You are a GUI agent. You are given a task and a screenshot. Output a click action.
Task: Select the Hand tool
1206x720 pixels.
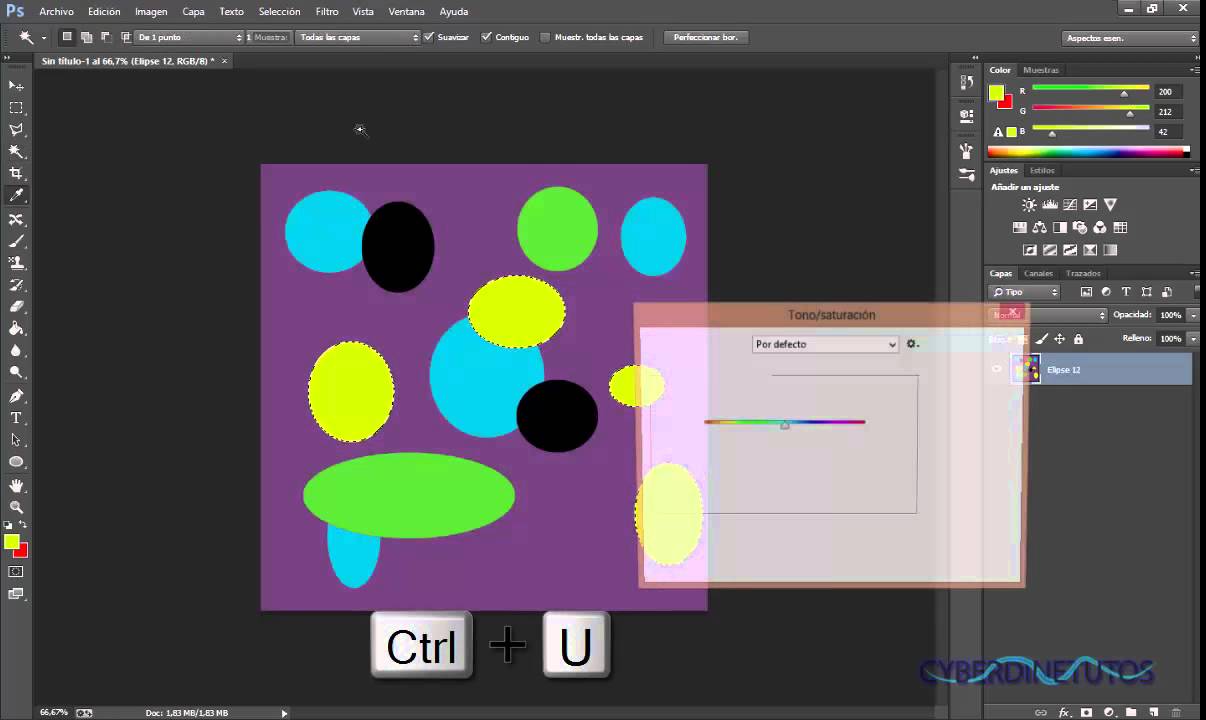(16, 485)
